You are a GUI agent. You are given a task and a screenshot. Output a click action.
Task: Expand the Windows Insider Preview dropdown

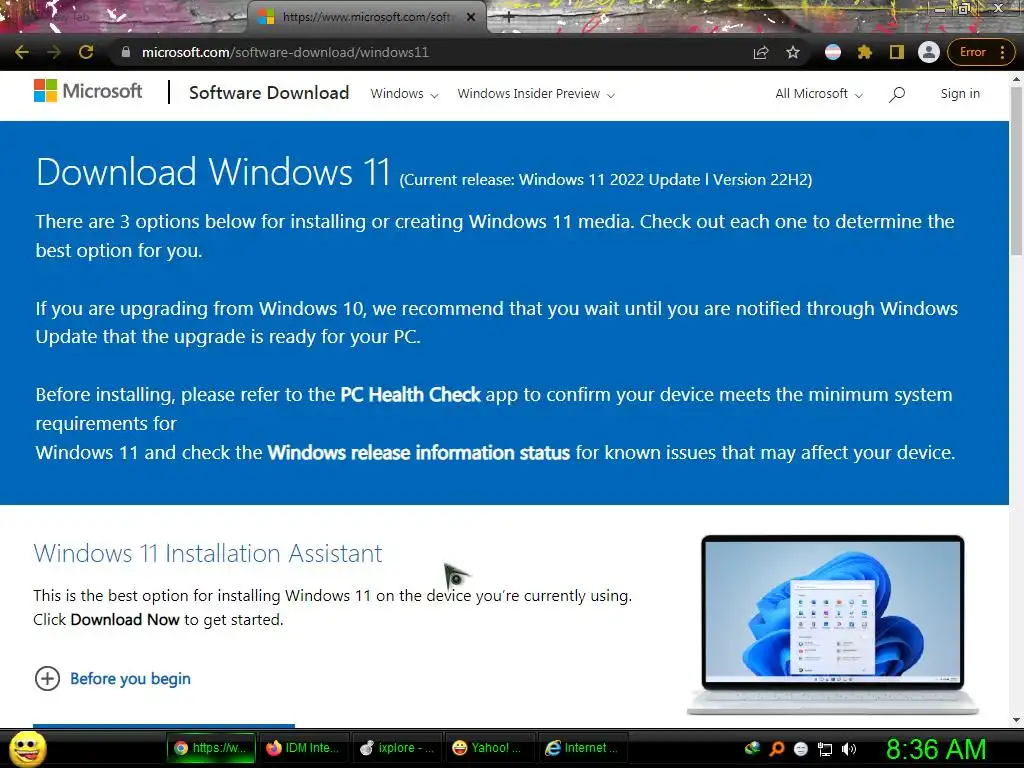pos(536,93)
